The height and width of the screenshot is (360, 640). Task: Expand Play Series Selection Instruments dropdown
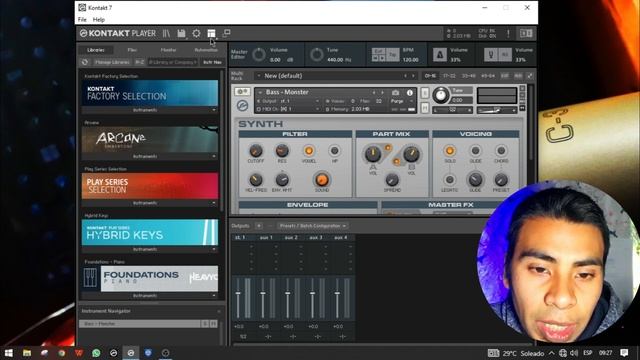pyautogui.click(x=149, y=203)
